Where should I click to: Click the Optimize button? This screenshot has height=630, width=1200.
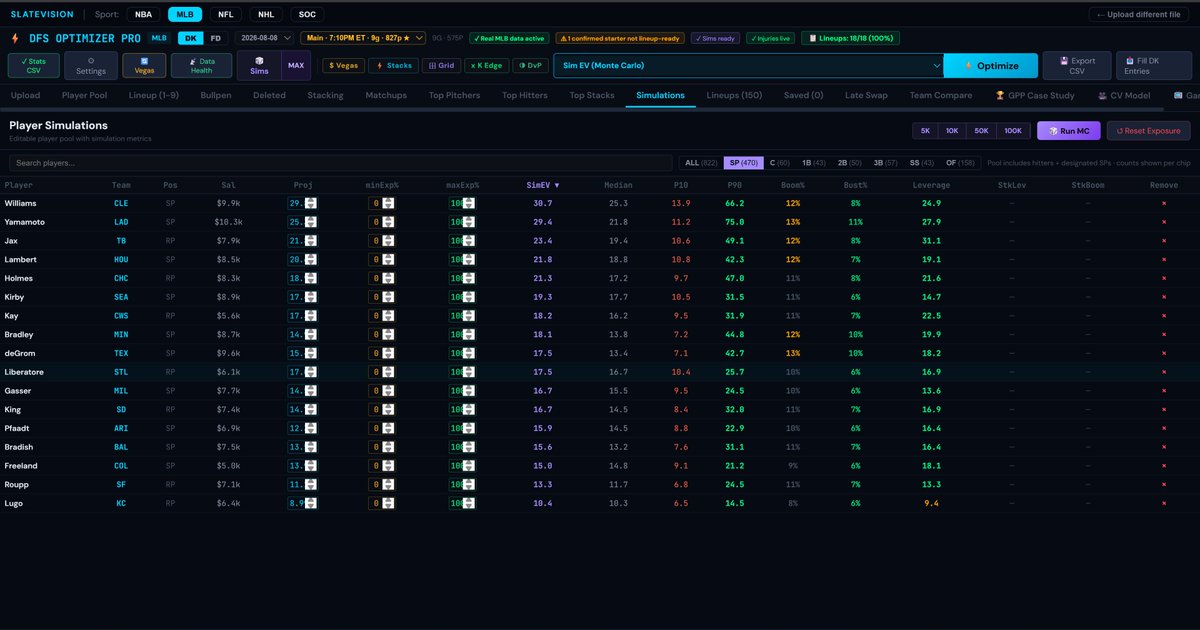(x=990, y=66)
